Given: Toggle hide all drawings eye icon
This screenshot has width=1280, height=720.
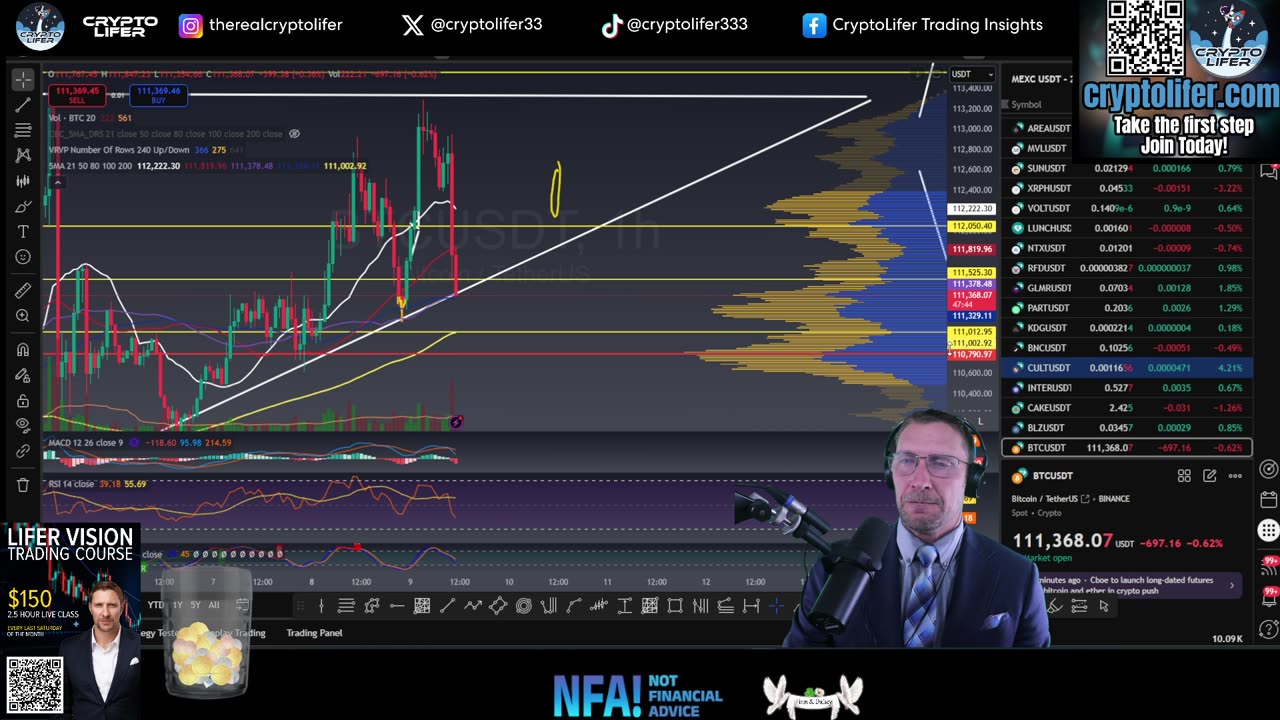Looking at the screenshot, I should point(23,426).
